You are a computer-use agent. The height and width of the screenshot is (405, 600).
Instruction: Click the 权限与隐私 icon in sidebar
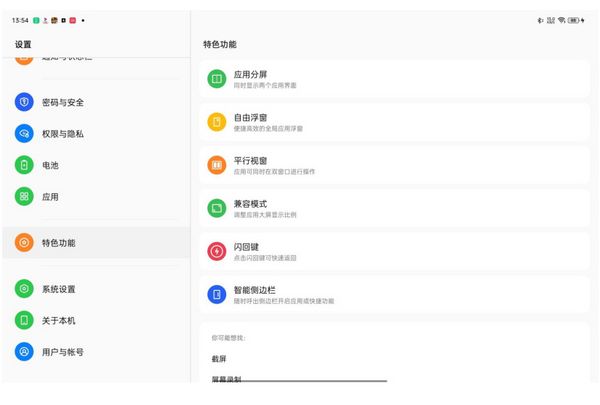[24, 134]
